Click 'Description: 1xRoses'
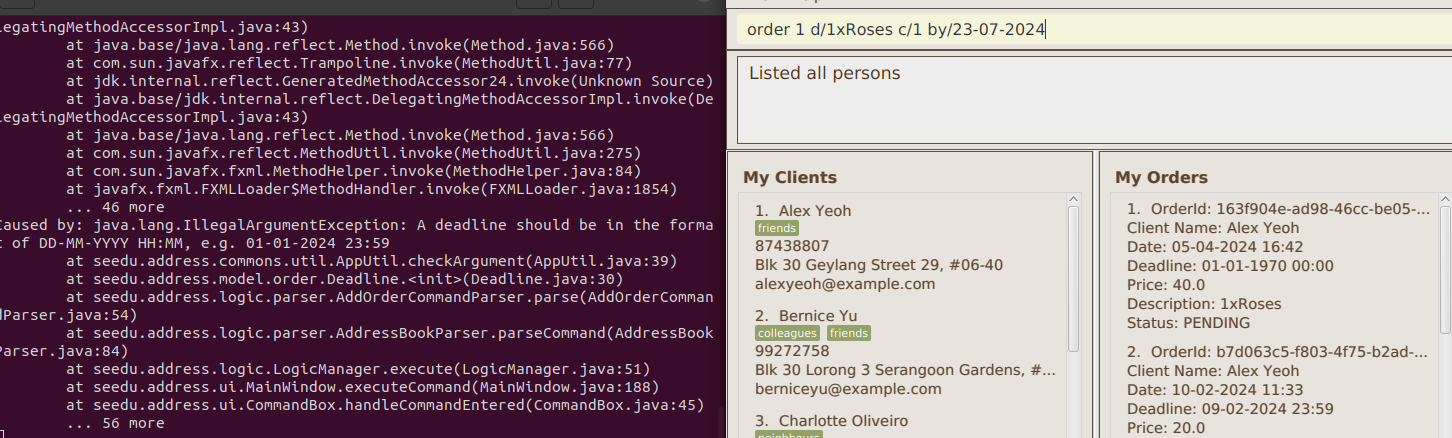Image resolution: width=1452 pixels, height=438 pixels. tap(1204, 304)
